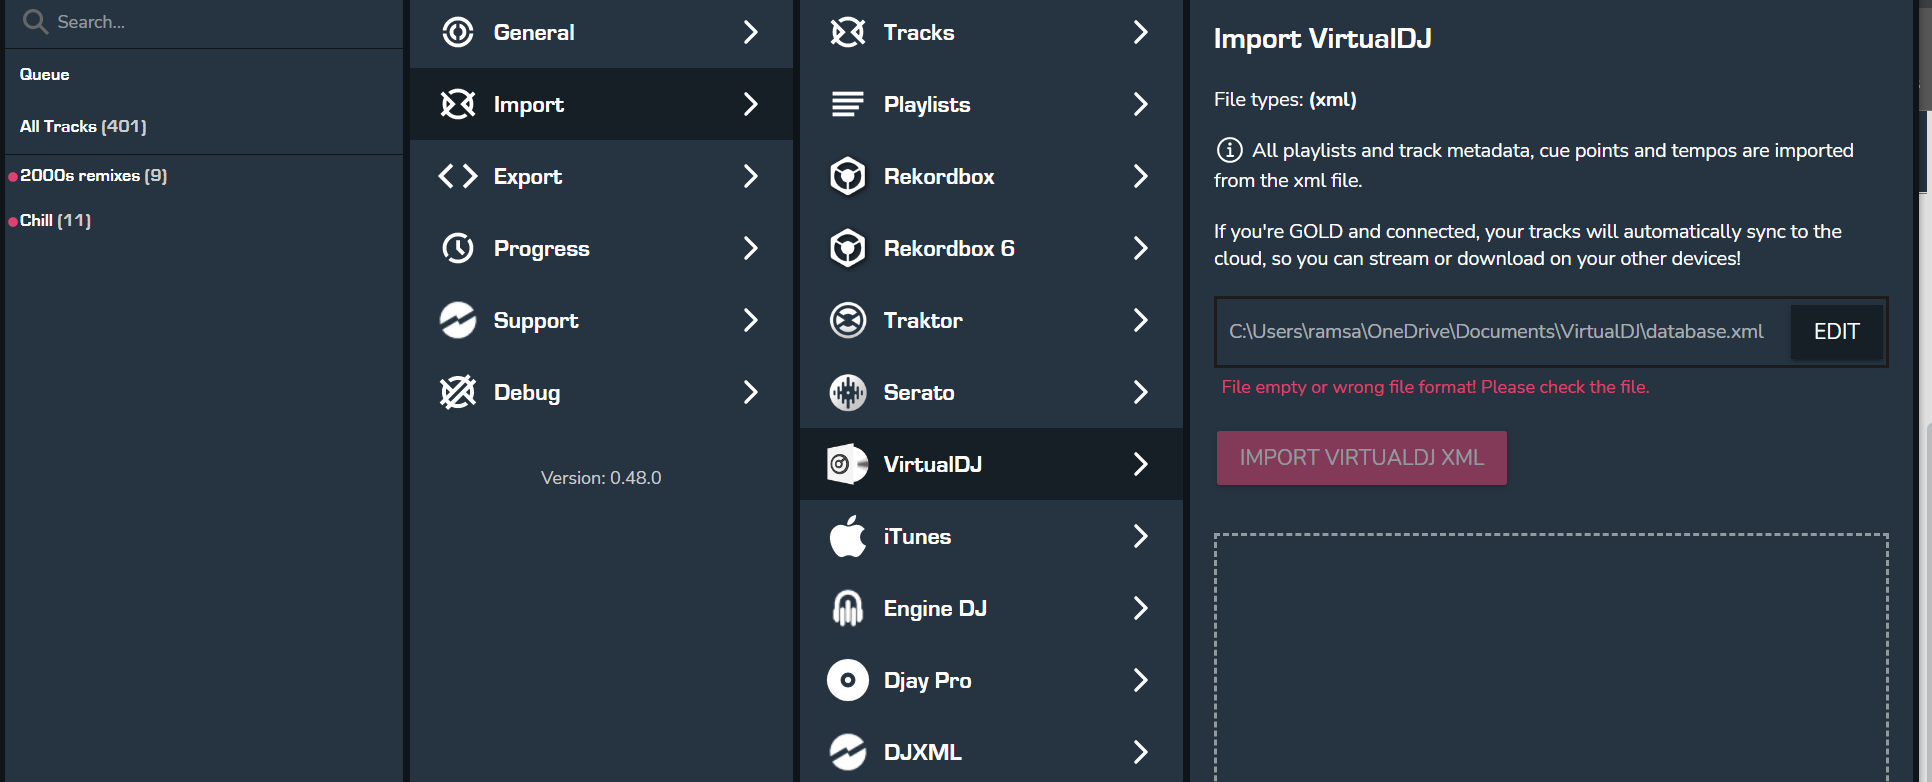This screenshot has height=782, width=1932.
Task: Click the iTunes apple icon
Action: coord(848,536)
